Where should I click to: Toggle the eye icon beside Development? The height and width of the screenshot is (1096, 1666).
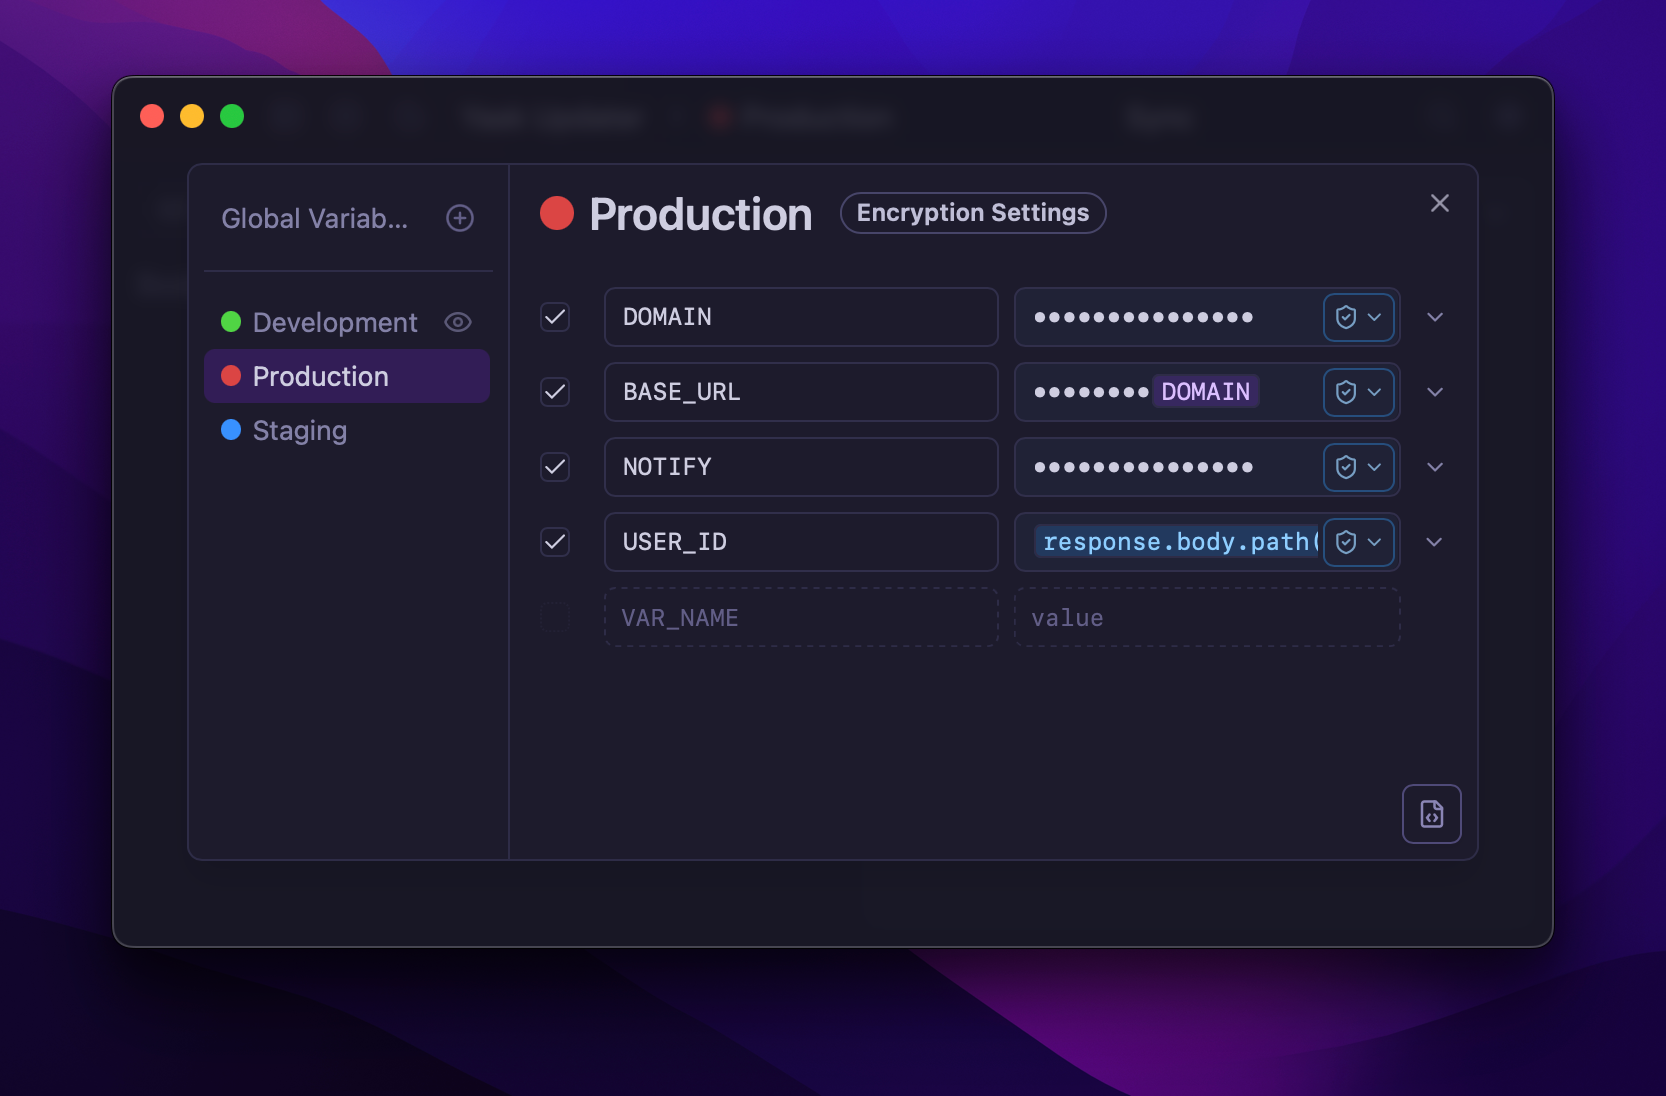[x=458, y=322]
